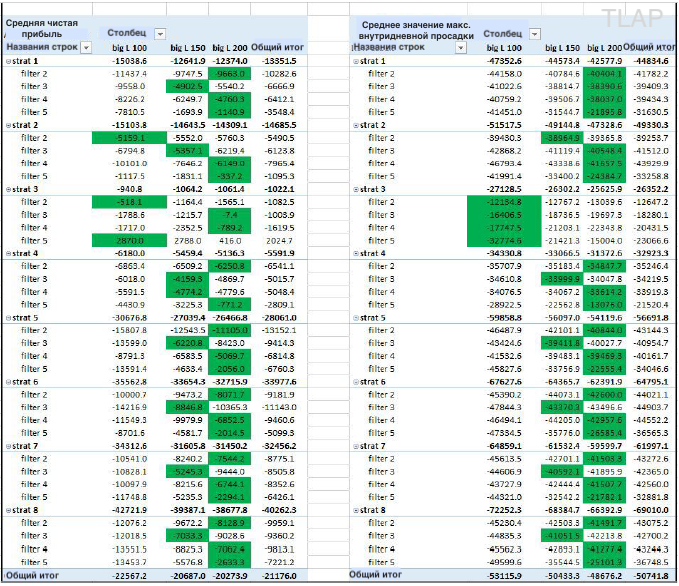Select the Средняя чистая прибыль title cell
Viewport: 679px width, 586px height.
click(42, 29)
